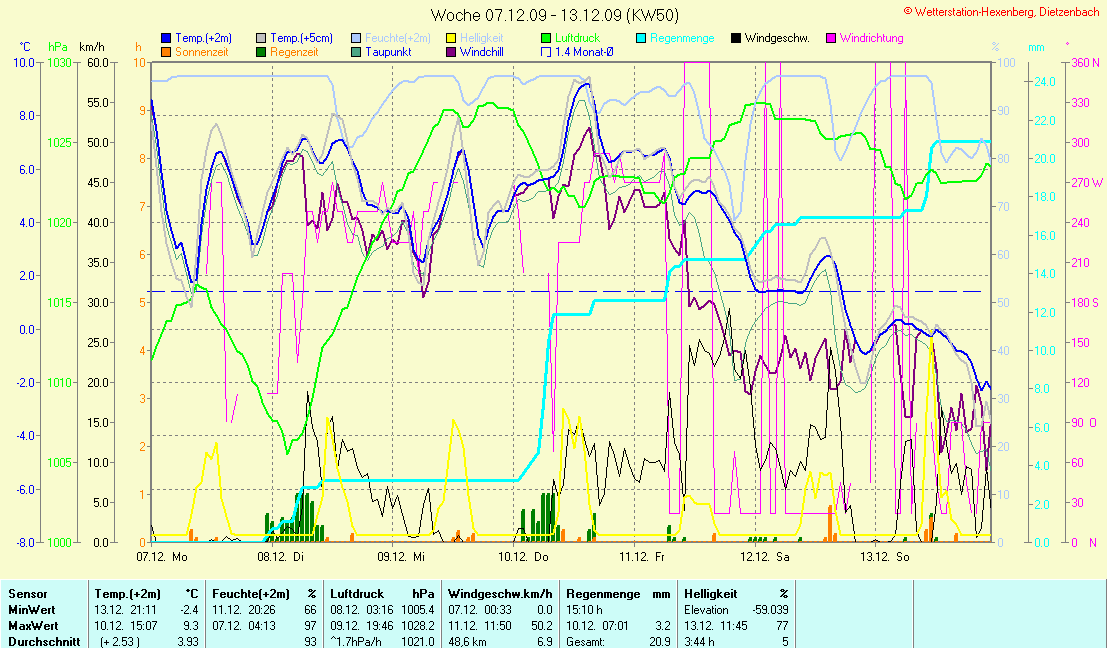This screenshot has height=648, width=1107.
Task: Click the cyan Regenmenge legend square
Action: point(642,38)
